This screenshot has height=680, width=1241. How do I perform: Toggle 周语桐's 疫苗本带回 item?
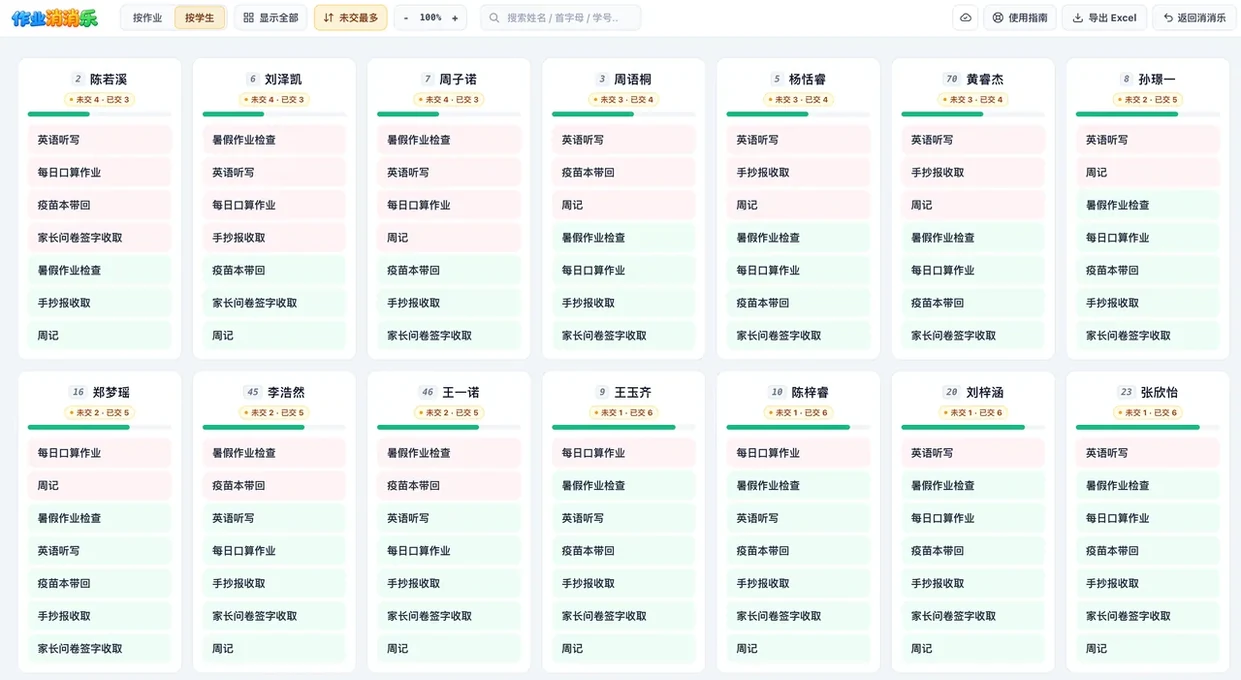pos(623,173)
